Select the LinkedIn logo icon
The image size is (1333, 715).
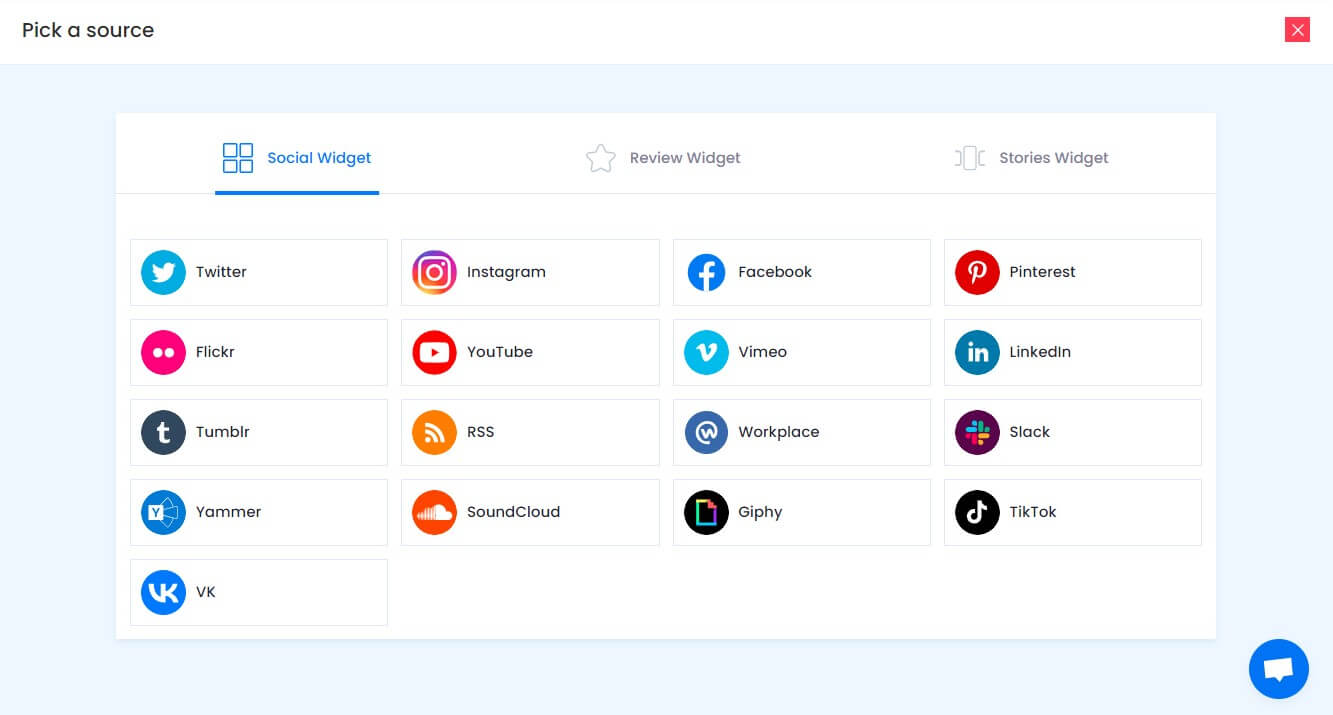pos(977,352)
